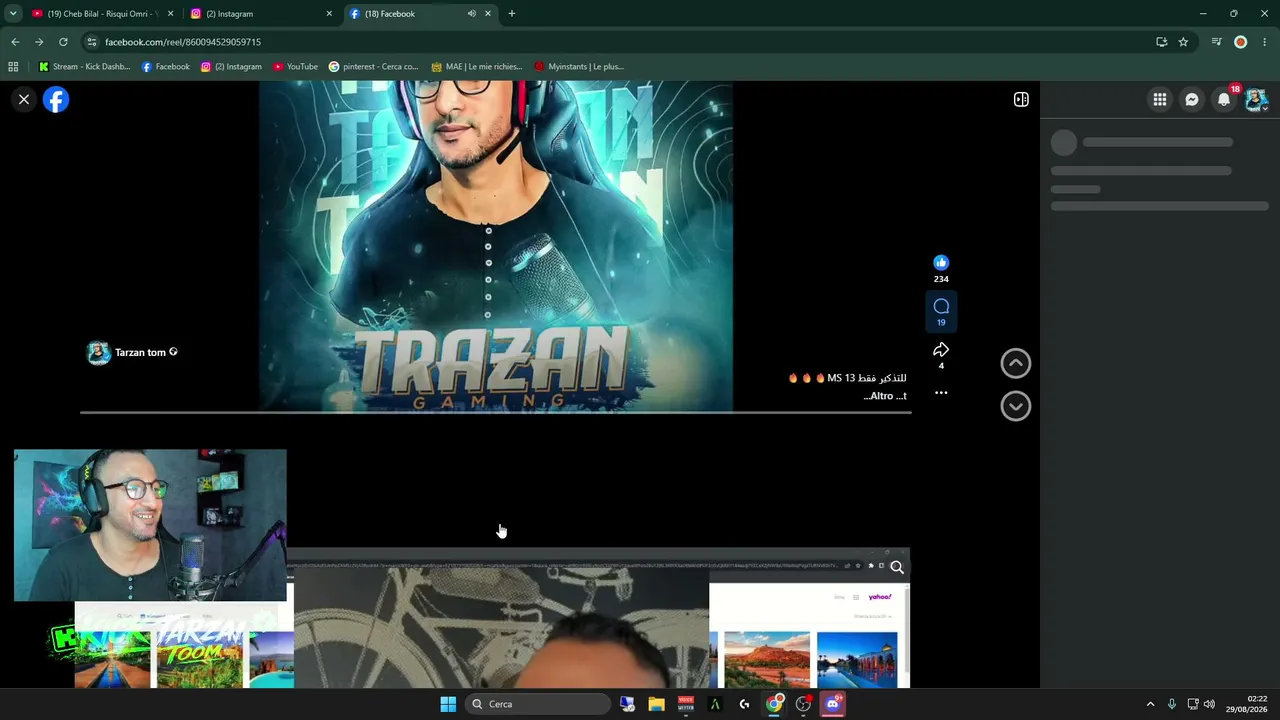Go to the previous reel arrow
This screenshot has height=720, width=1280.
(x=1016, y=363)
